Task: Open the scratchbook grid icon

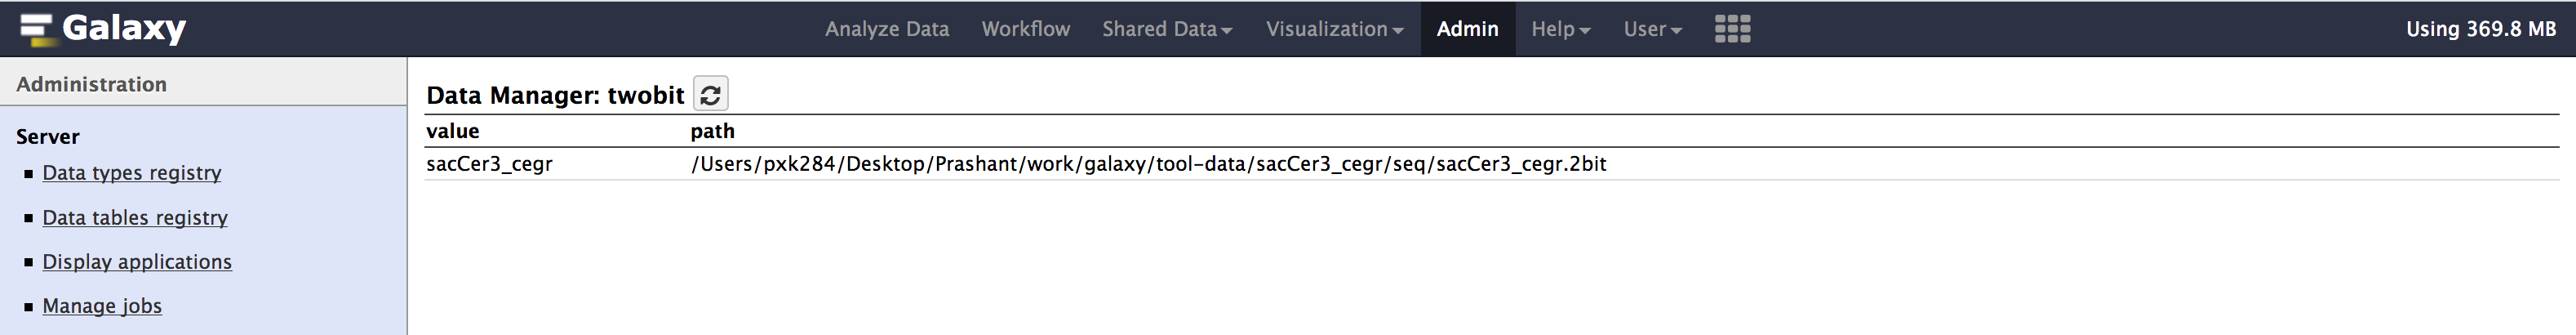Action: coord(1732,29)
